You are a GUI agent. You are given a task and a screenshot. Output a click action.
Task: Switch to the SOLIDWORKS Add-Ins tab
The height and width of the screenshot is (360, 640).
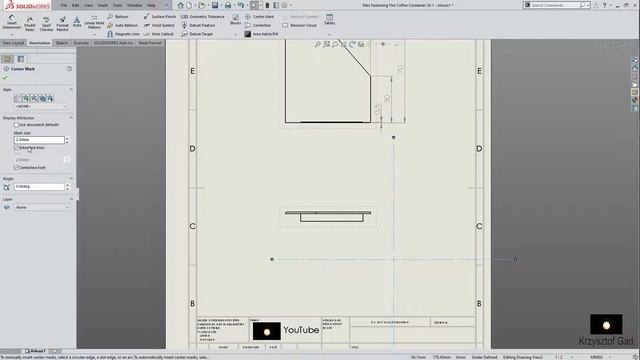pyautogui.click(x=113, y=43)
